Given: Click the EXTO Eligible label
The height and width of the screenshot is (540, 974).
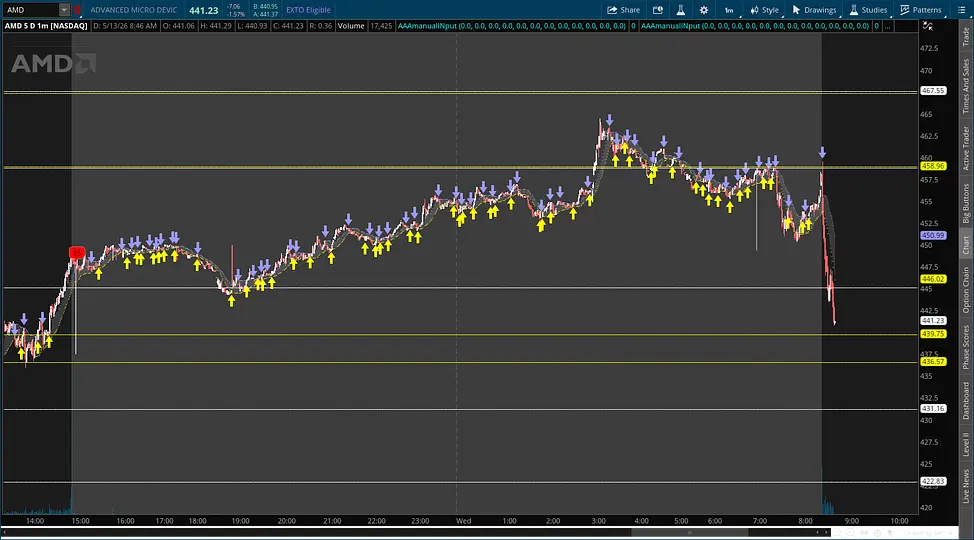Looking at the screenshot, I should [x=308, y=10].
